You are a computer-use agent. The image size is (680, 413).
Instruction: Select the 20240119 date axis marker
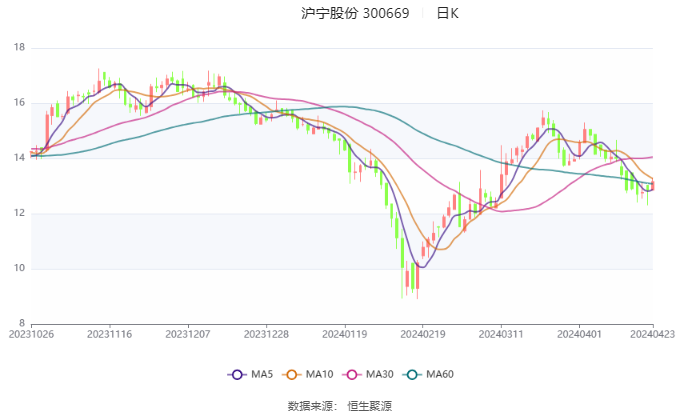click(344, 334)
